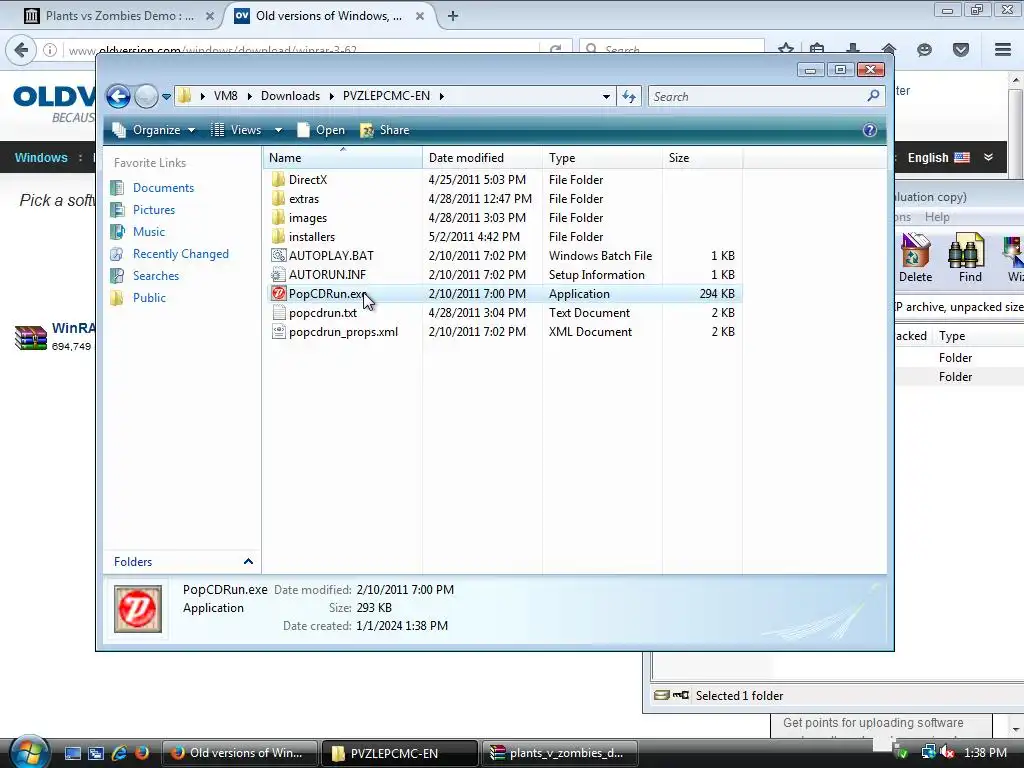
Task: Sort by the Type column header
Action: click(x=602, y=158)
